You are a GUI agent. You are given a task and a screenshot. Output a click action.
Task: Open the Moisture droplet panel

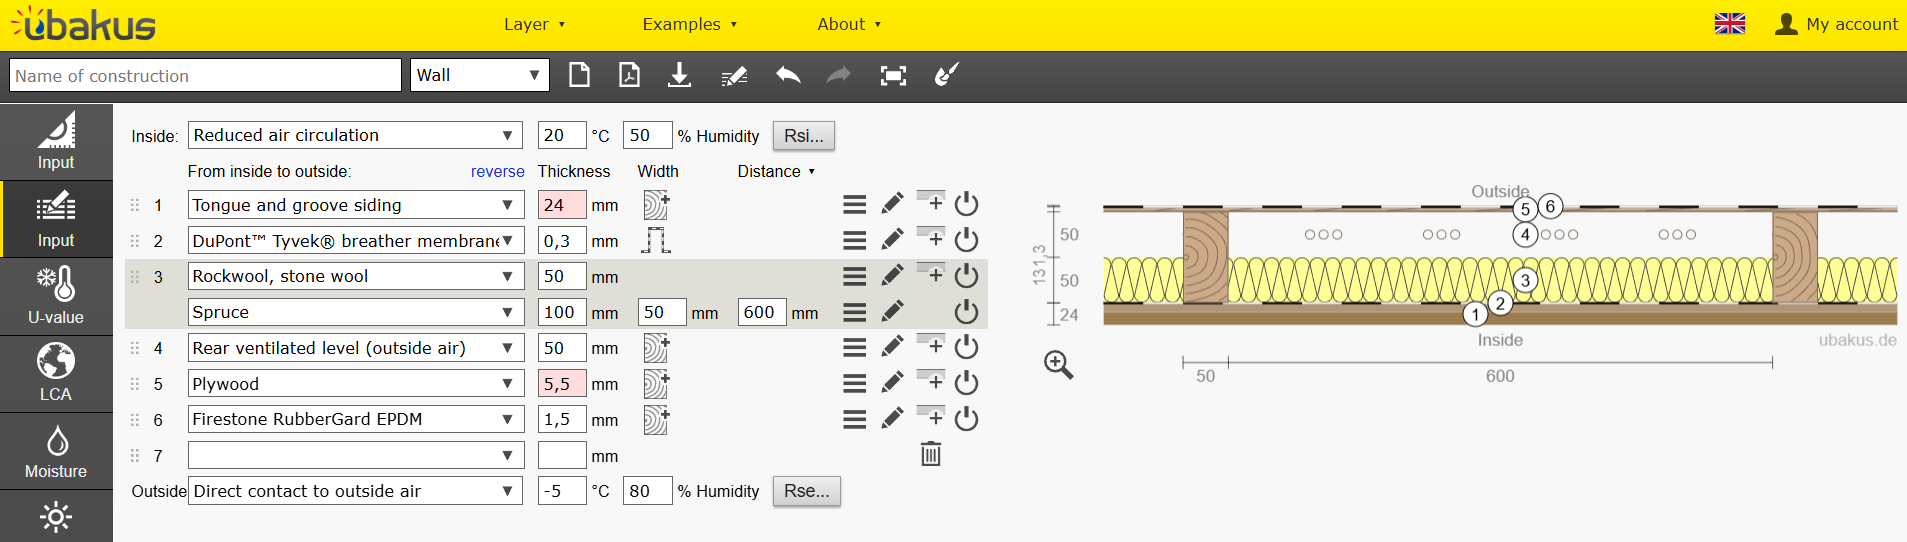(56, 451)
